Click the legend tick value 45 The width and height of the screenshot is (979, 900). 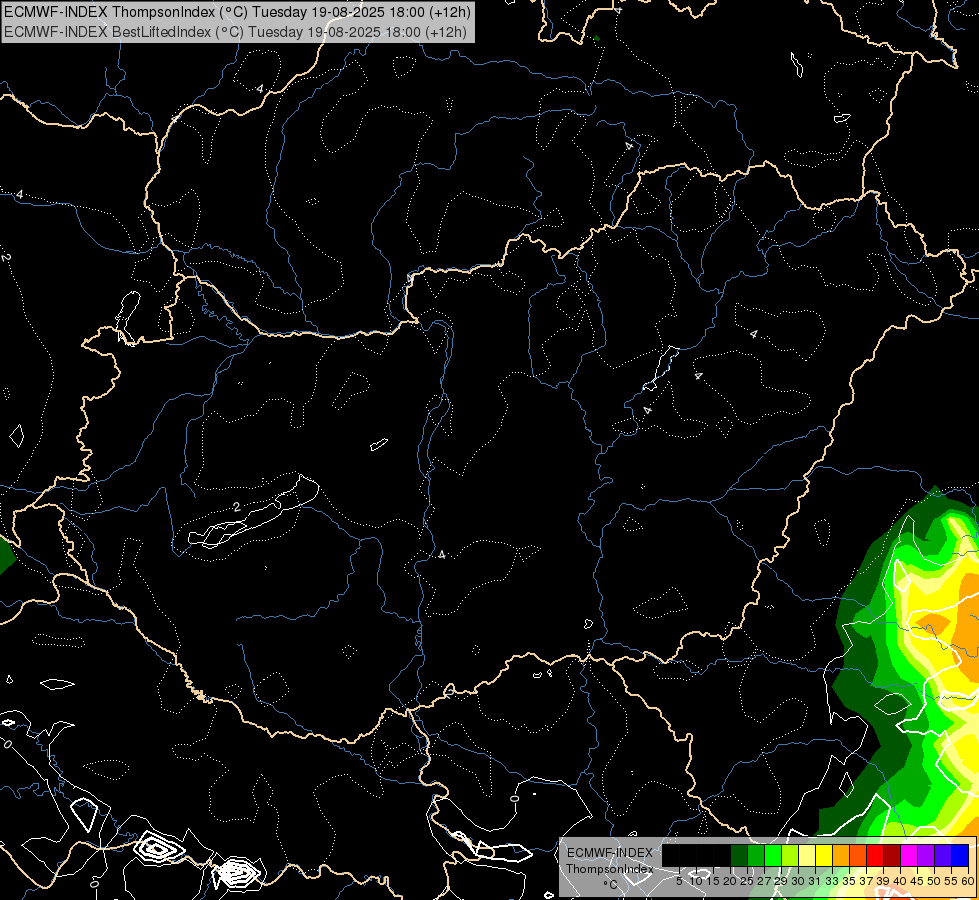coord(917,881)
